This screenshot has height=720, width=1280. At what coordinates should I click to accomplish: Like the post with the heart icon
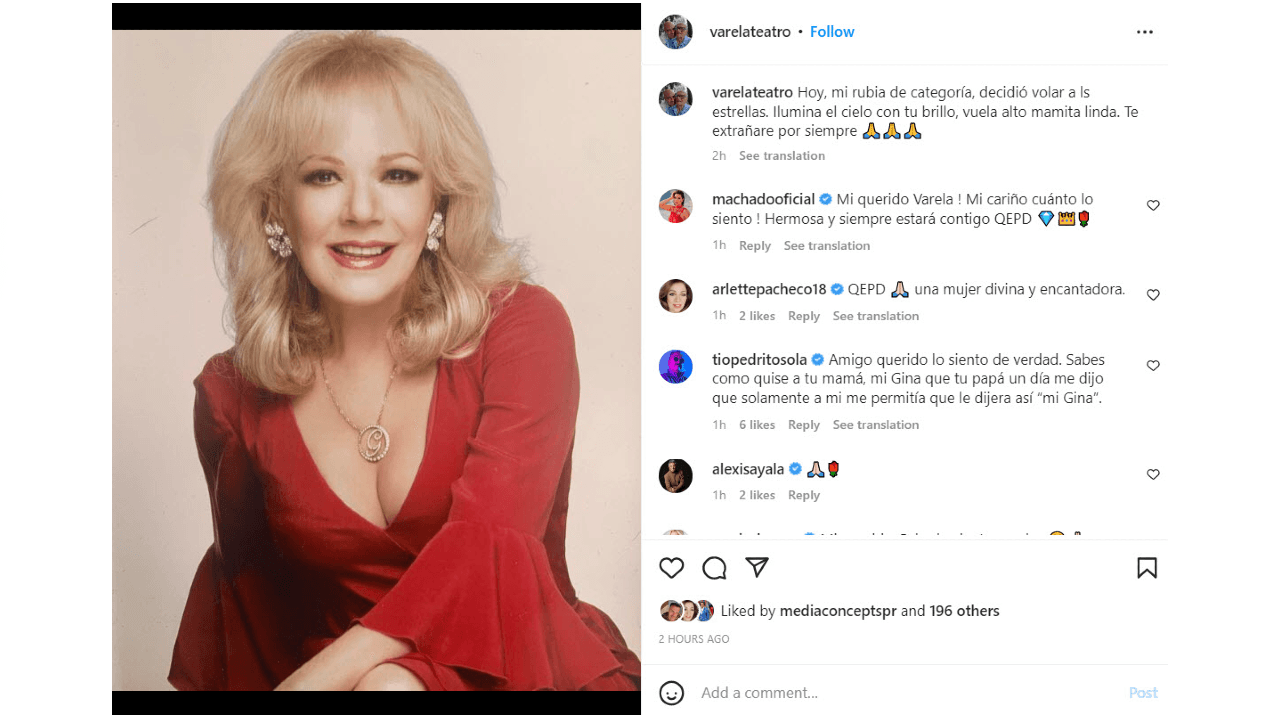(x=671, y=568)
